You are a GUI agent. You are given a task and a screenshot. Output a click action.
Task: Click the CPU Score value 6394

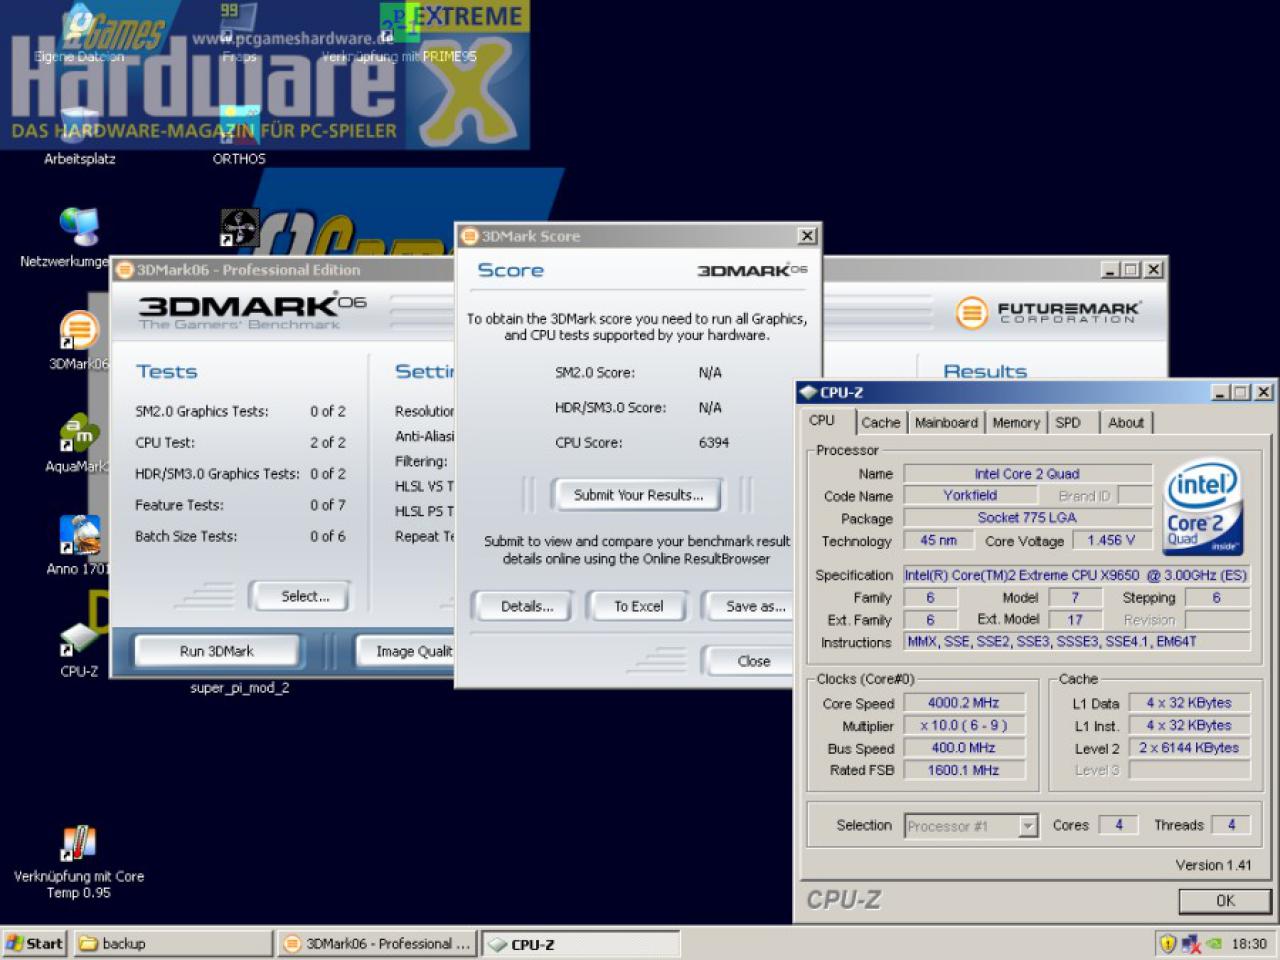pos(714,442)
